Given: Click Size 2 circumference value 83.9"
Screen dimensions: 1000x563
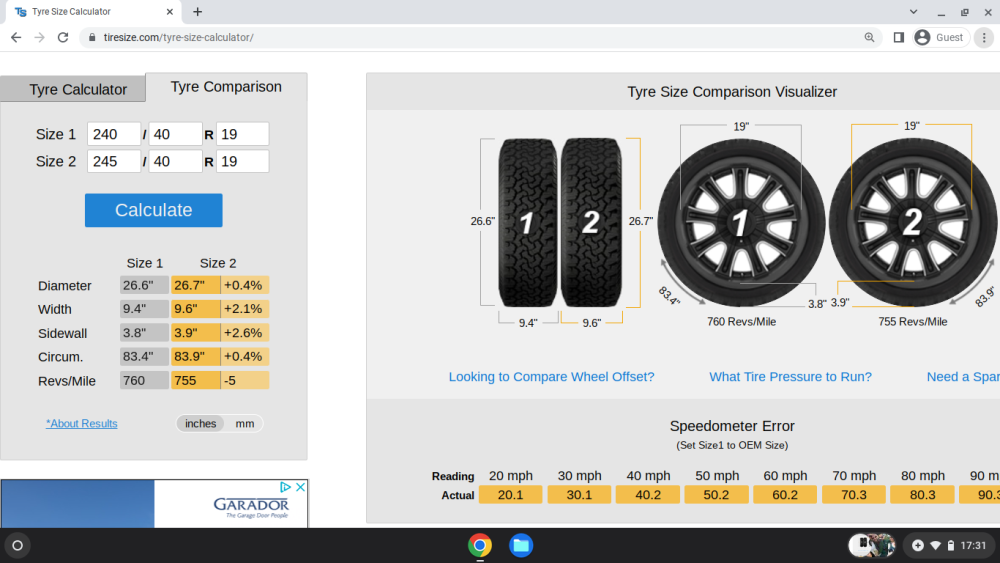Looking at the screenshot, I should pos(195,356).
